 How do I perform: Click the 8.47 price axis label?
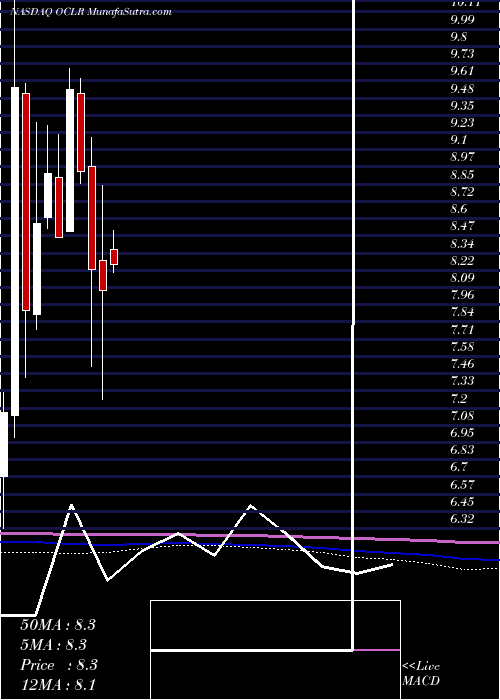coord(462,225)
